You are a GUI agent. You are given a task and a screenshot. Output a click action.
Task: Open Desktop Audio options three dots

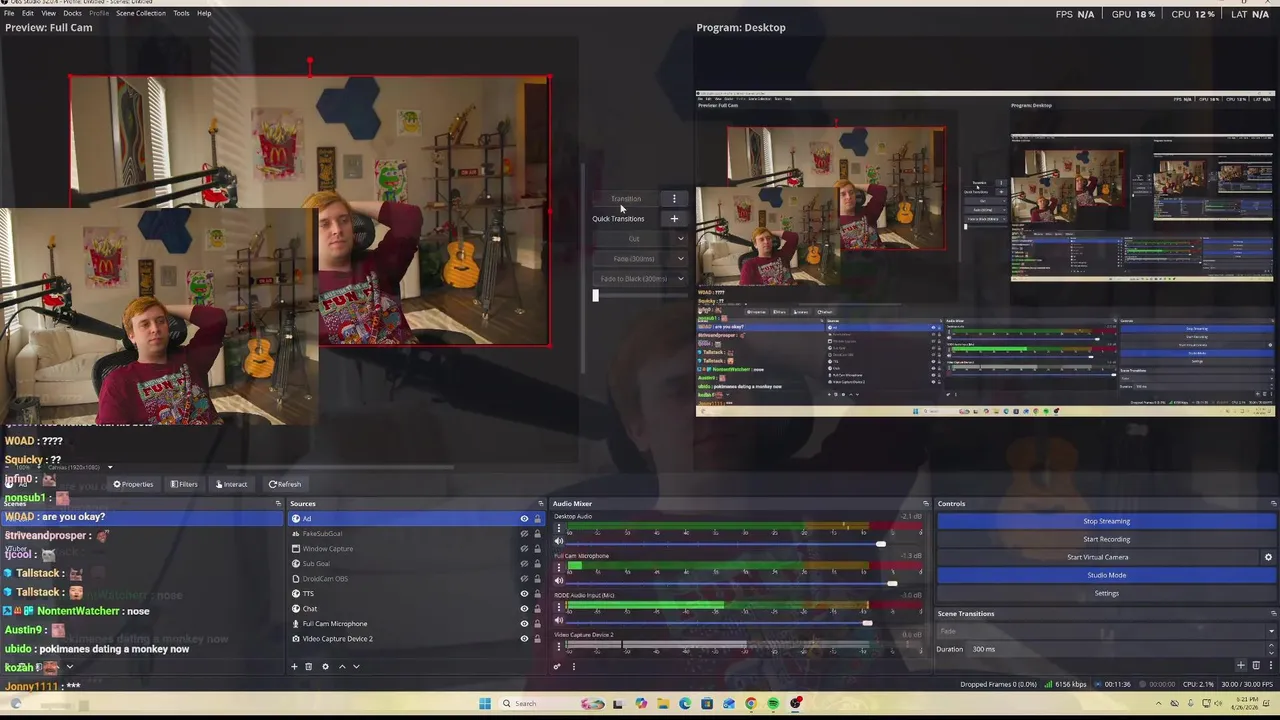559,528
